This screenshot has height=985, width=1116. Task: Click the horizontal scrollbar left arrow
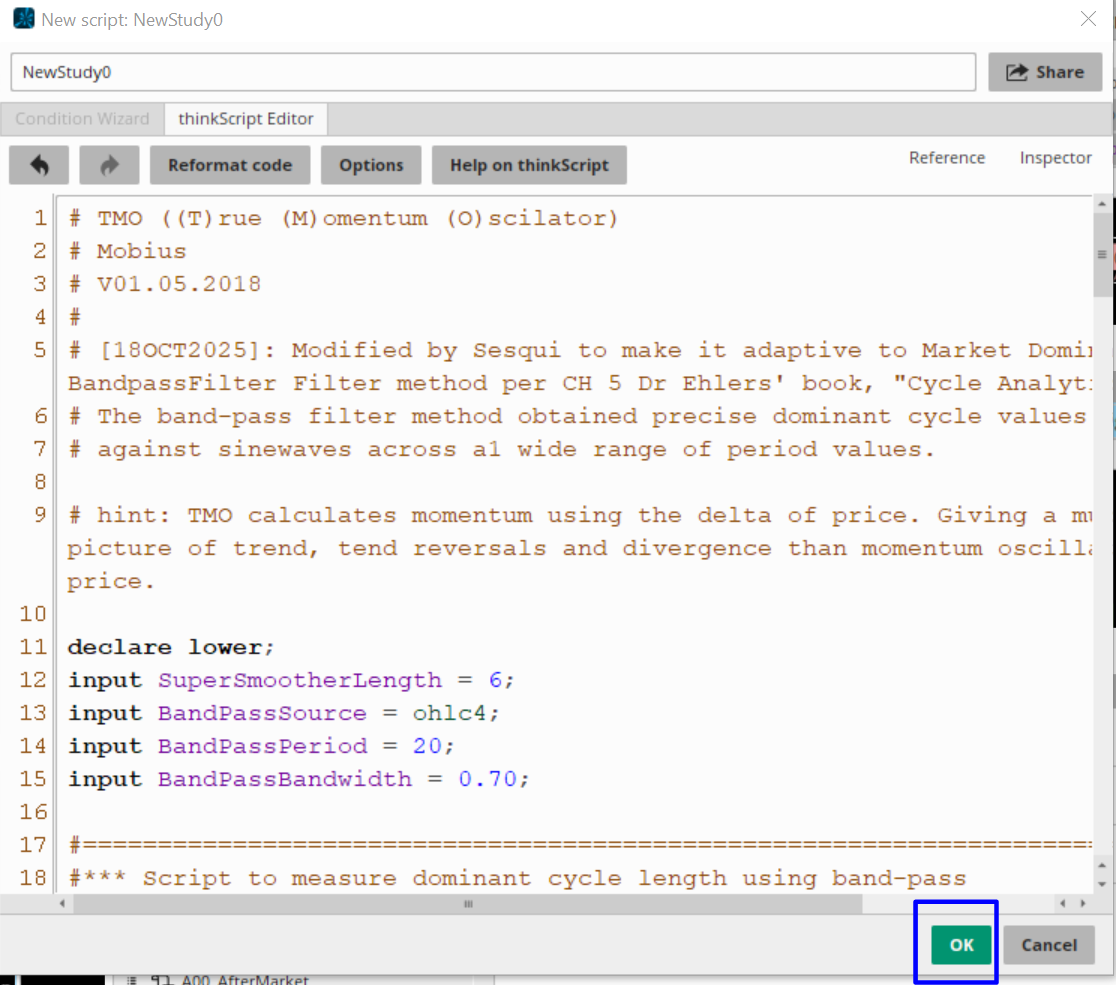[x=63, y=904]
